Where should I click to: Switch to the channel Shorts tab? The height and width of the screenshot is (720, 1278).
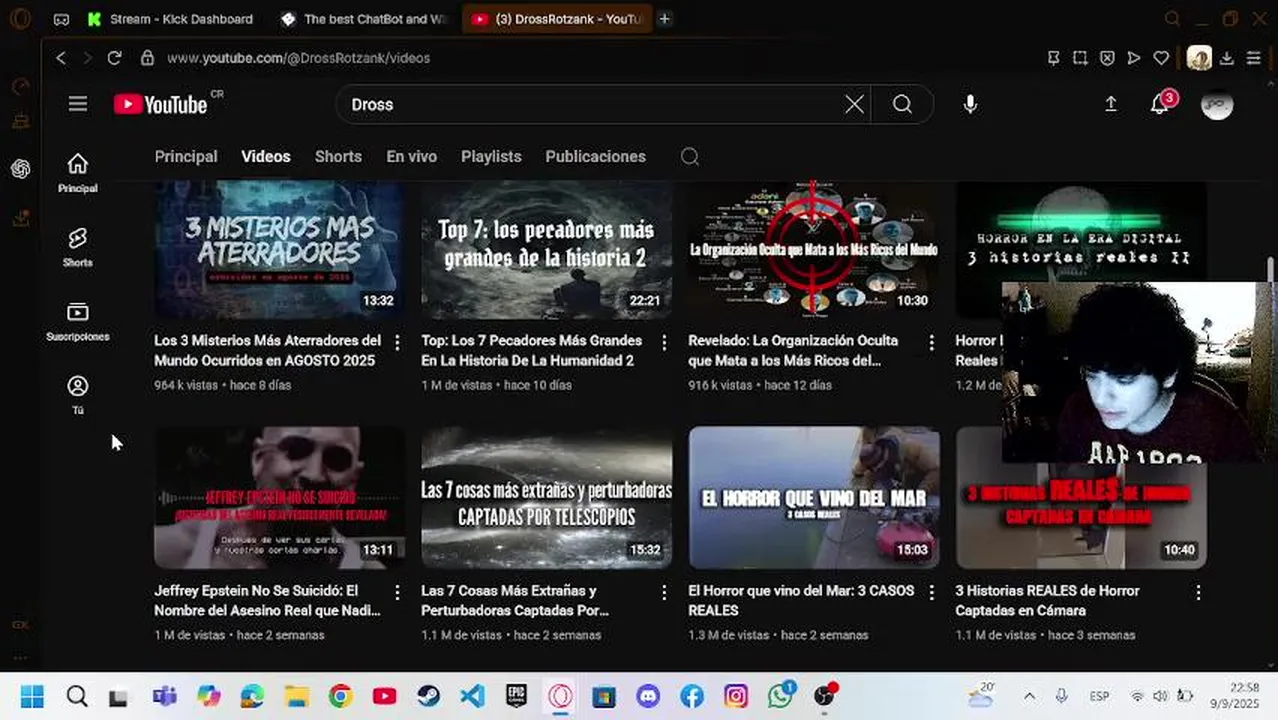338,156
